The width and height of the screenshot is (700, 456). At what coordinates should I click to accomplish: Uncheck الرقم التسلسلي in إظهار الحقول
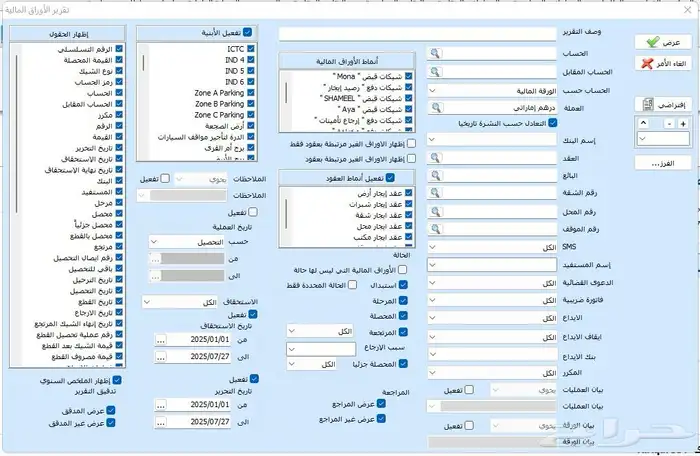[x=119, y=49]
